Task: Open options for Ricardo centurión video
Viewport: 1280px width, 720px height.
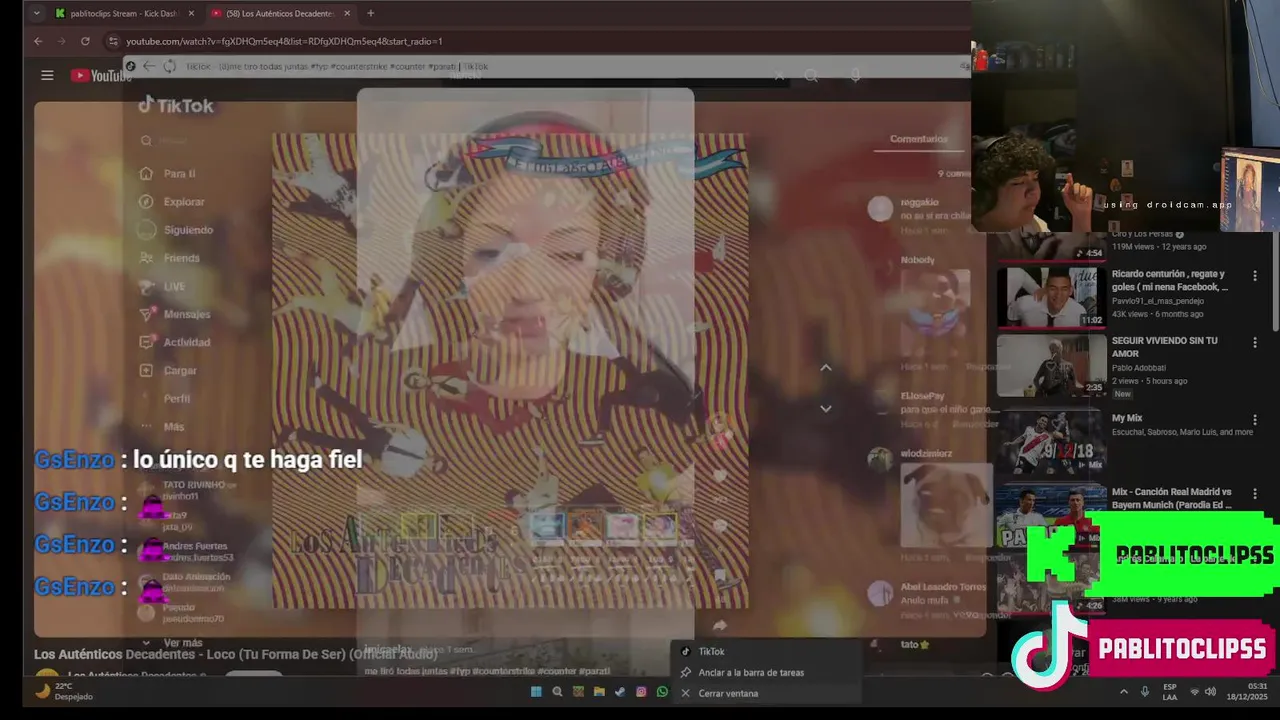Action: point(1255,275)
